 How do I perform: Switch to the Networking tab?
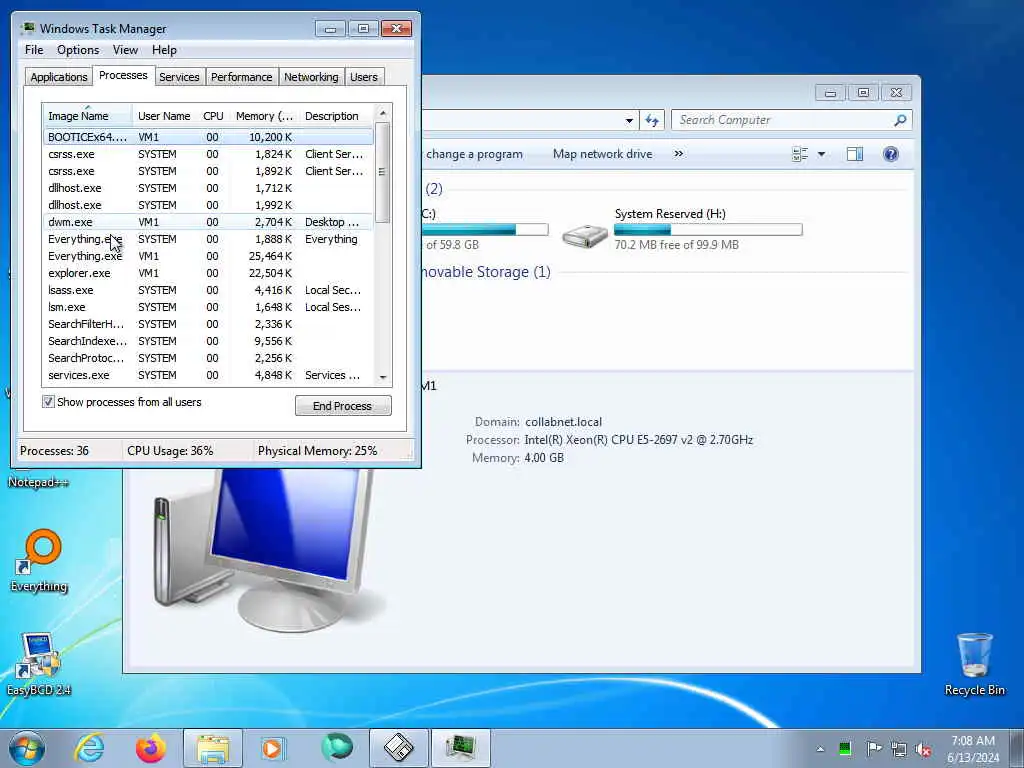point(311,77)
